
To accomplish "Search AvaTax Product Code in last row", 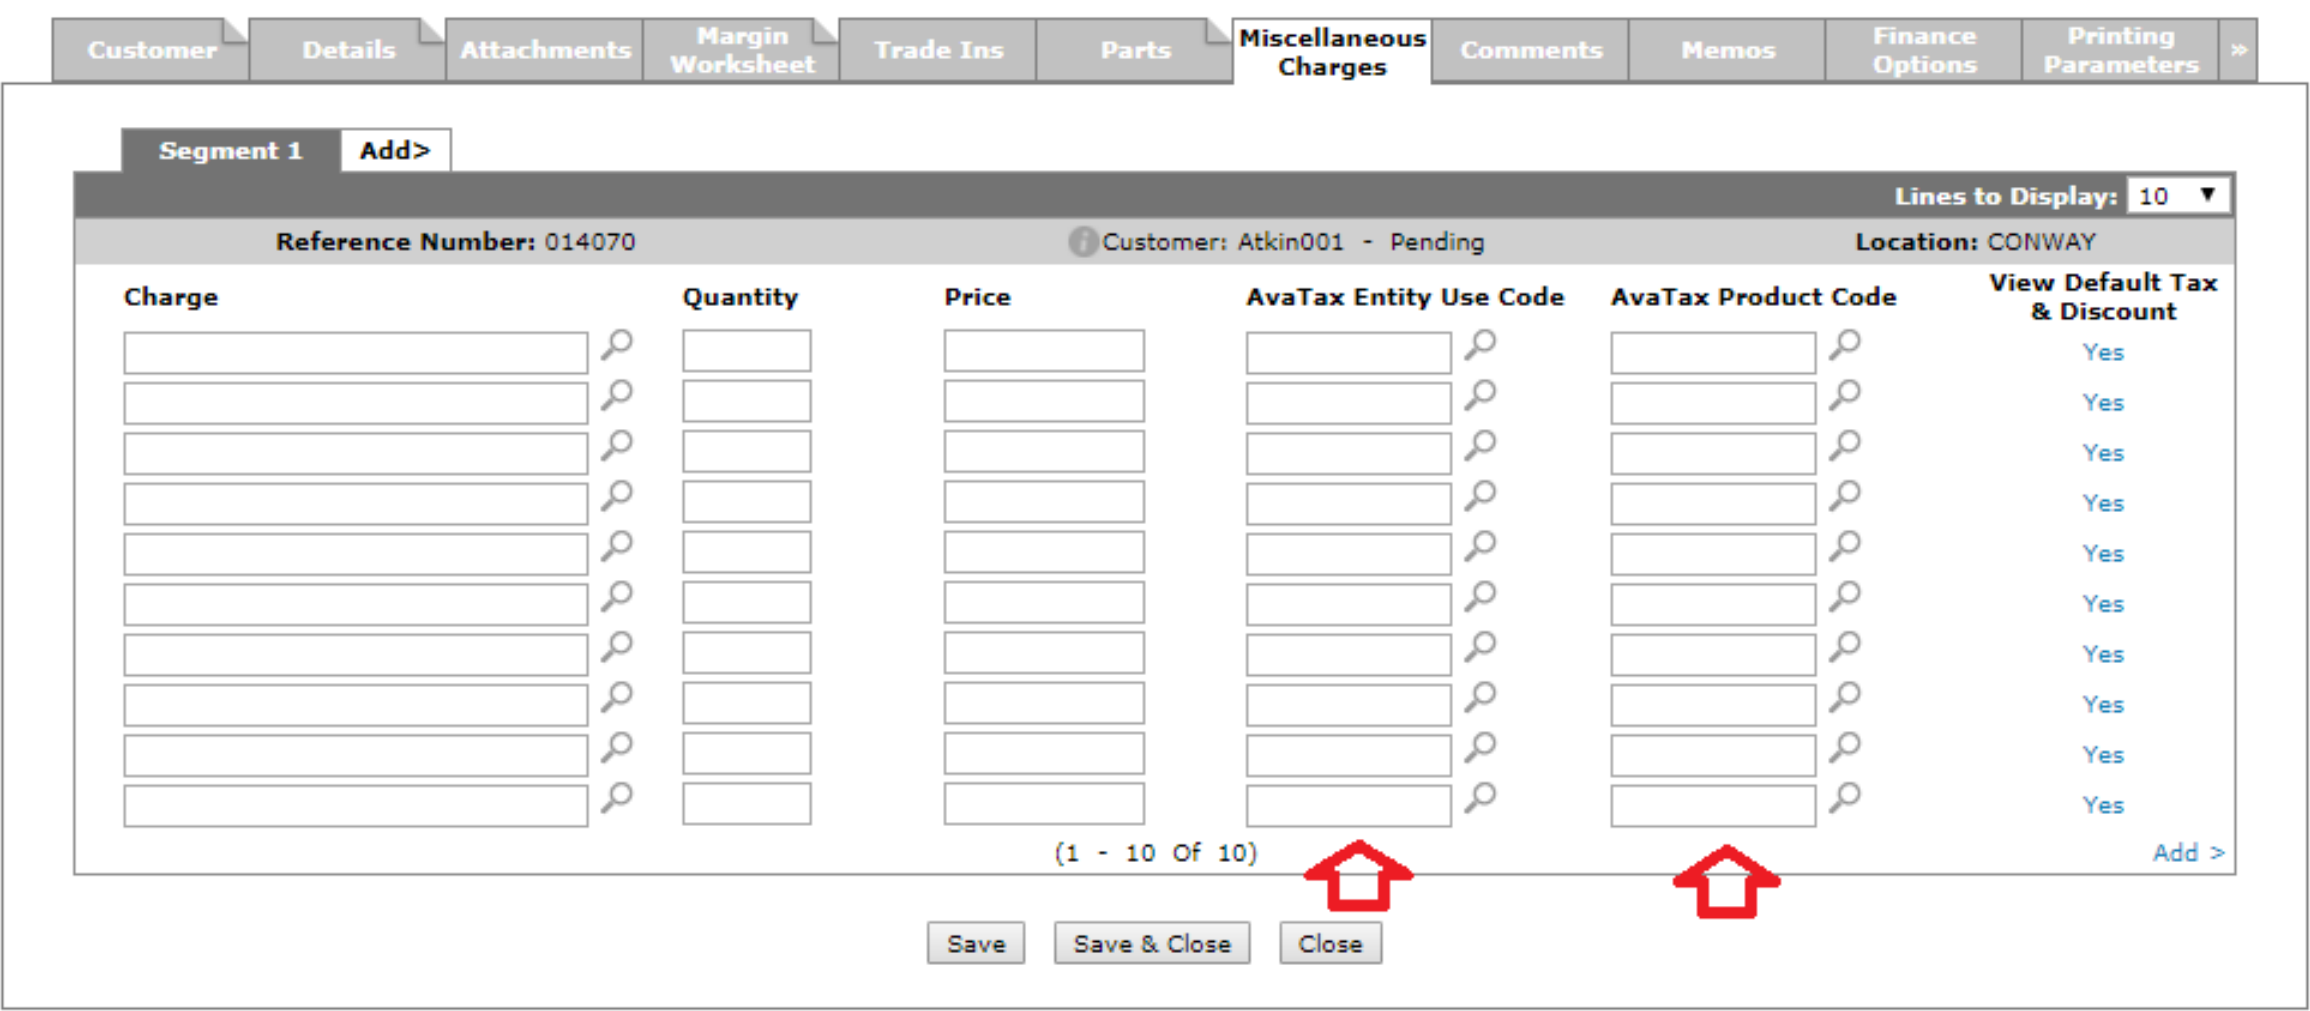I will 1845,798.
